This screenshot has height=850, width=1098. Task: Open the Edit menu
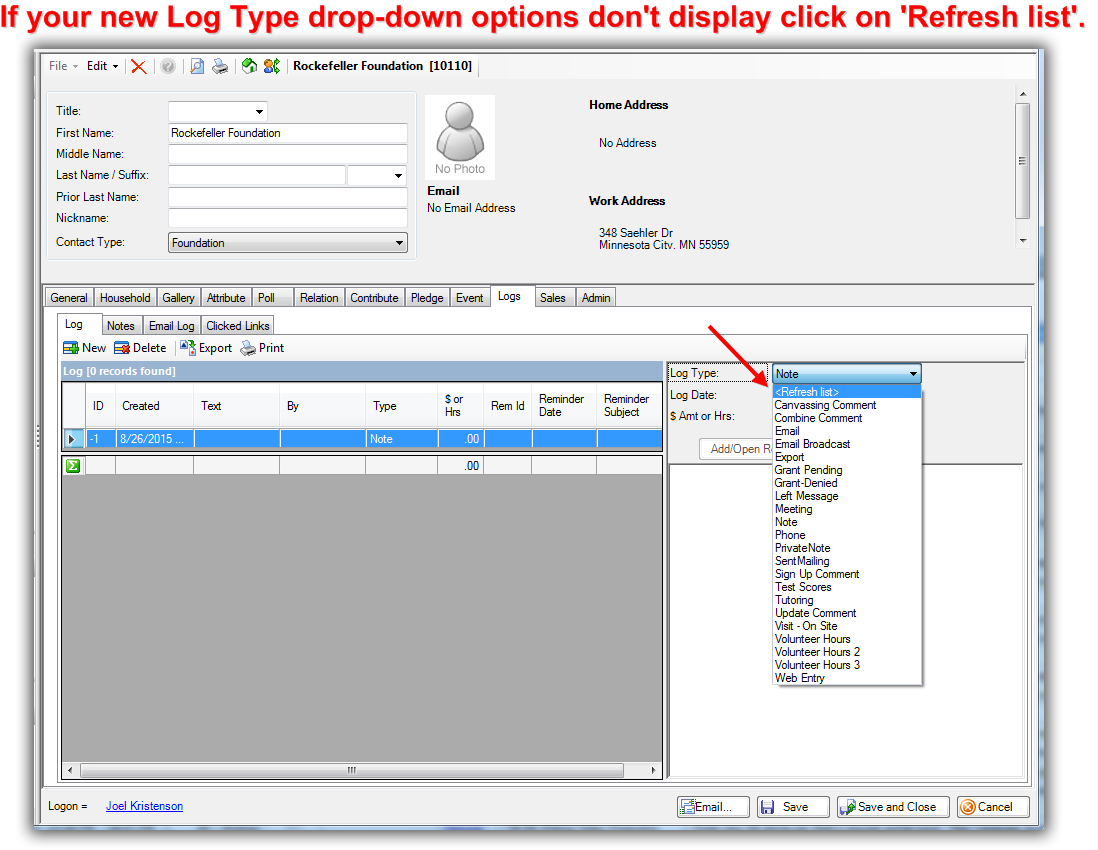point(101,66)
